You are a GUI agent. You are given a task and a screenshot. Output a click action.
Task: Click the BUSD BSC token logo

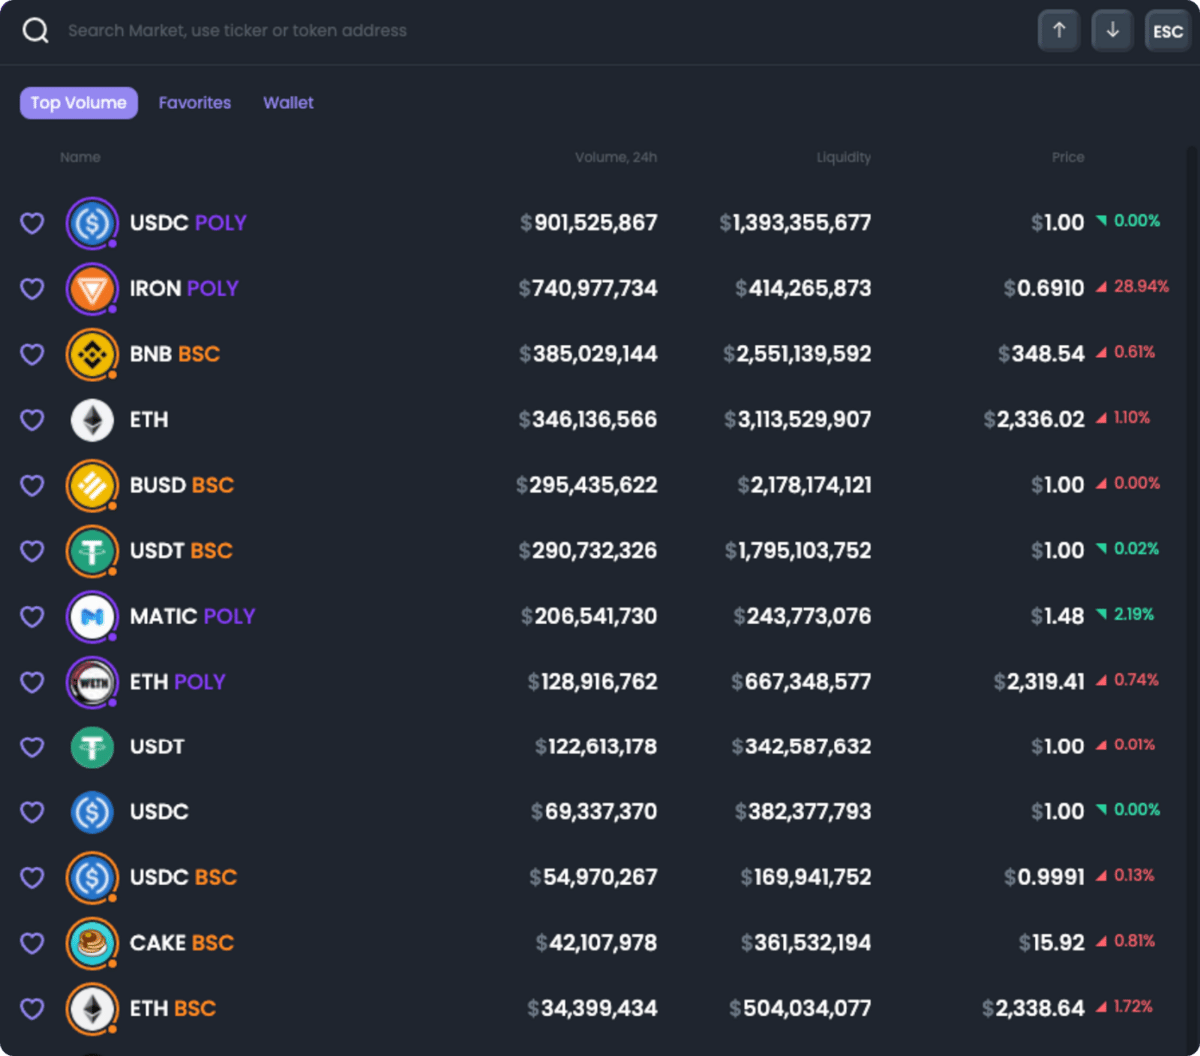tap(92, 485)
